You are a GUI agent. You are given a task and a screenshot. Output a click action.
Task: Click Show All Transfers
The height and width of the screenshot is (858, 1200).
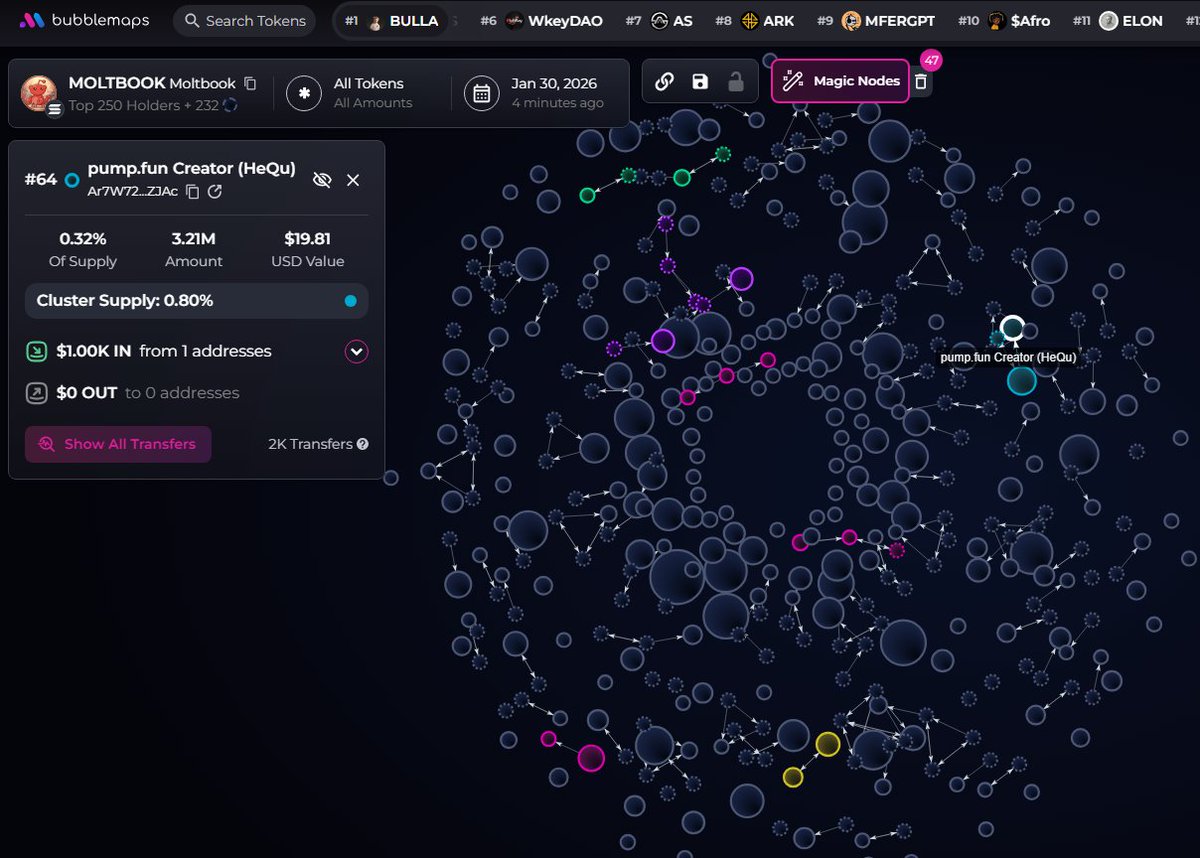pos(118,444)
